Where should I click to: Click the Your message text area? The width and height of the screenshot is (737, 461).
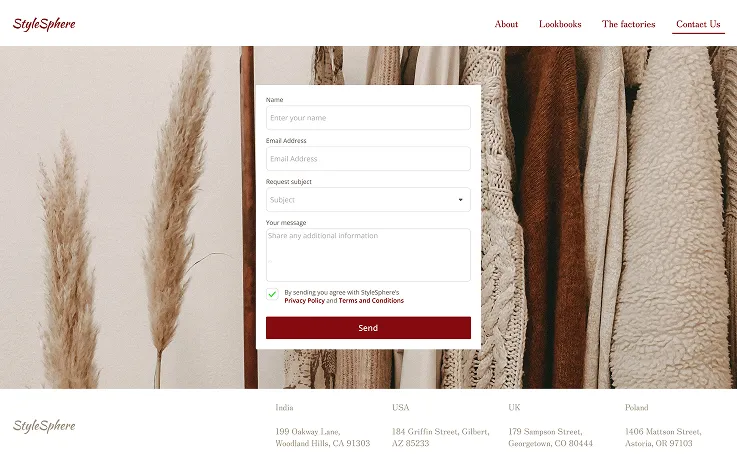(368, 255)
